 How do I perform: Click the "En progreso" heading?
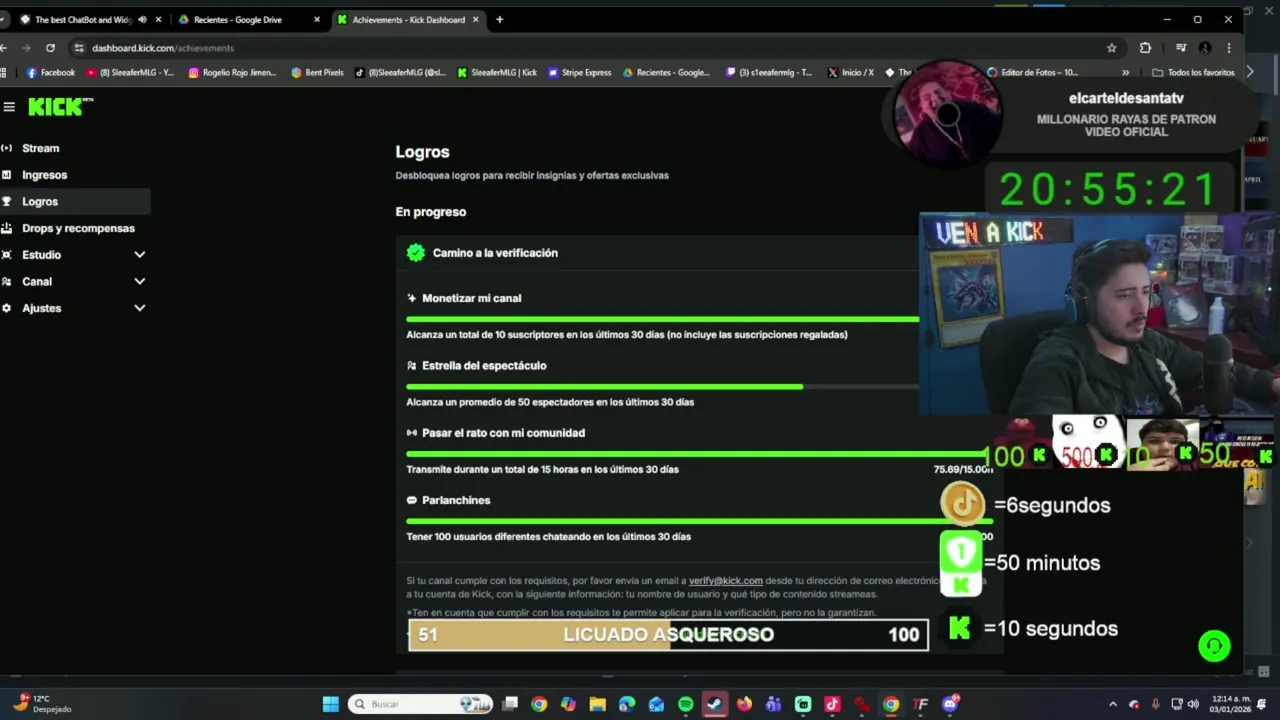pos(431,212)
